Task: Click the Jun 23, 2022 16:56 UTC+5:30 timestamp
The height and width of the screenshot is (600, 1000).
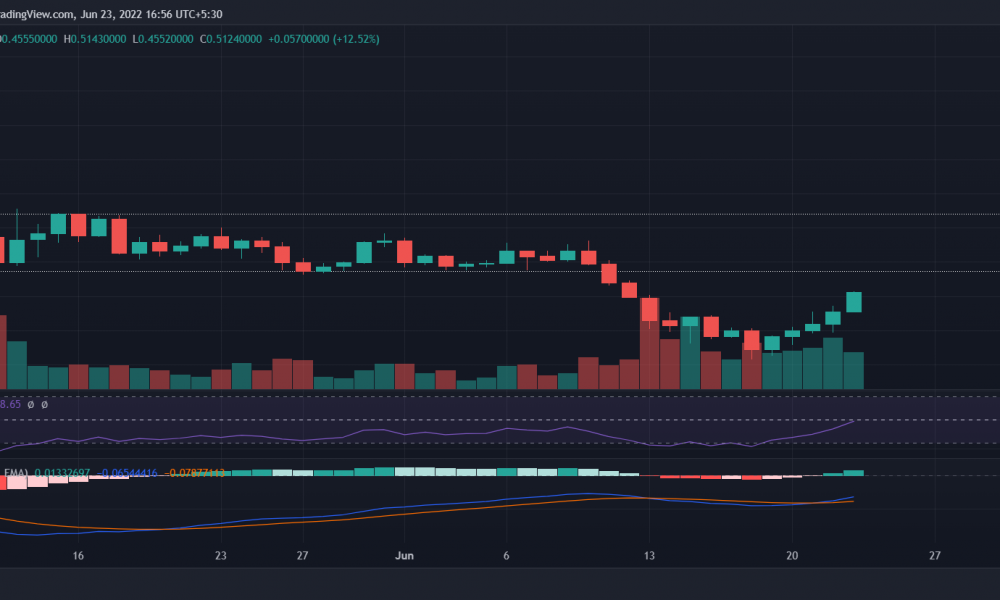Action: (x=151, y=14)
